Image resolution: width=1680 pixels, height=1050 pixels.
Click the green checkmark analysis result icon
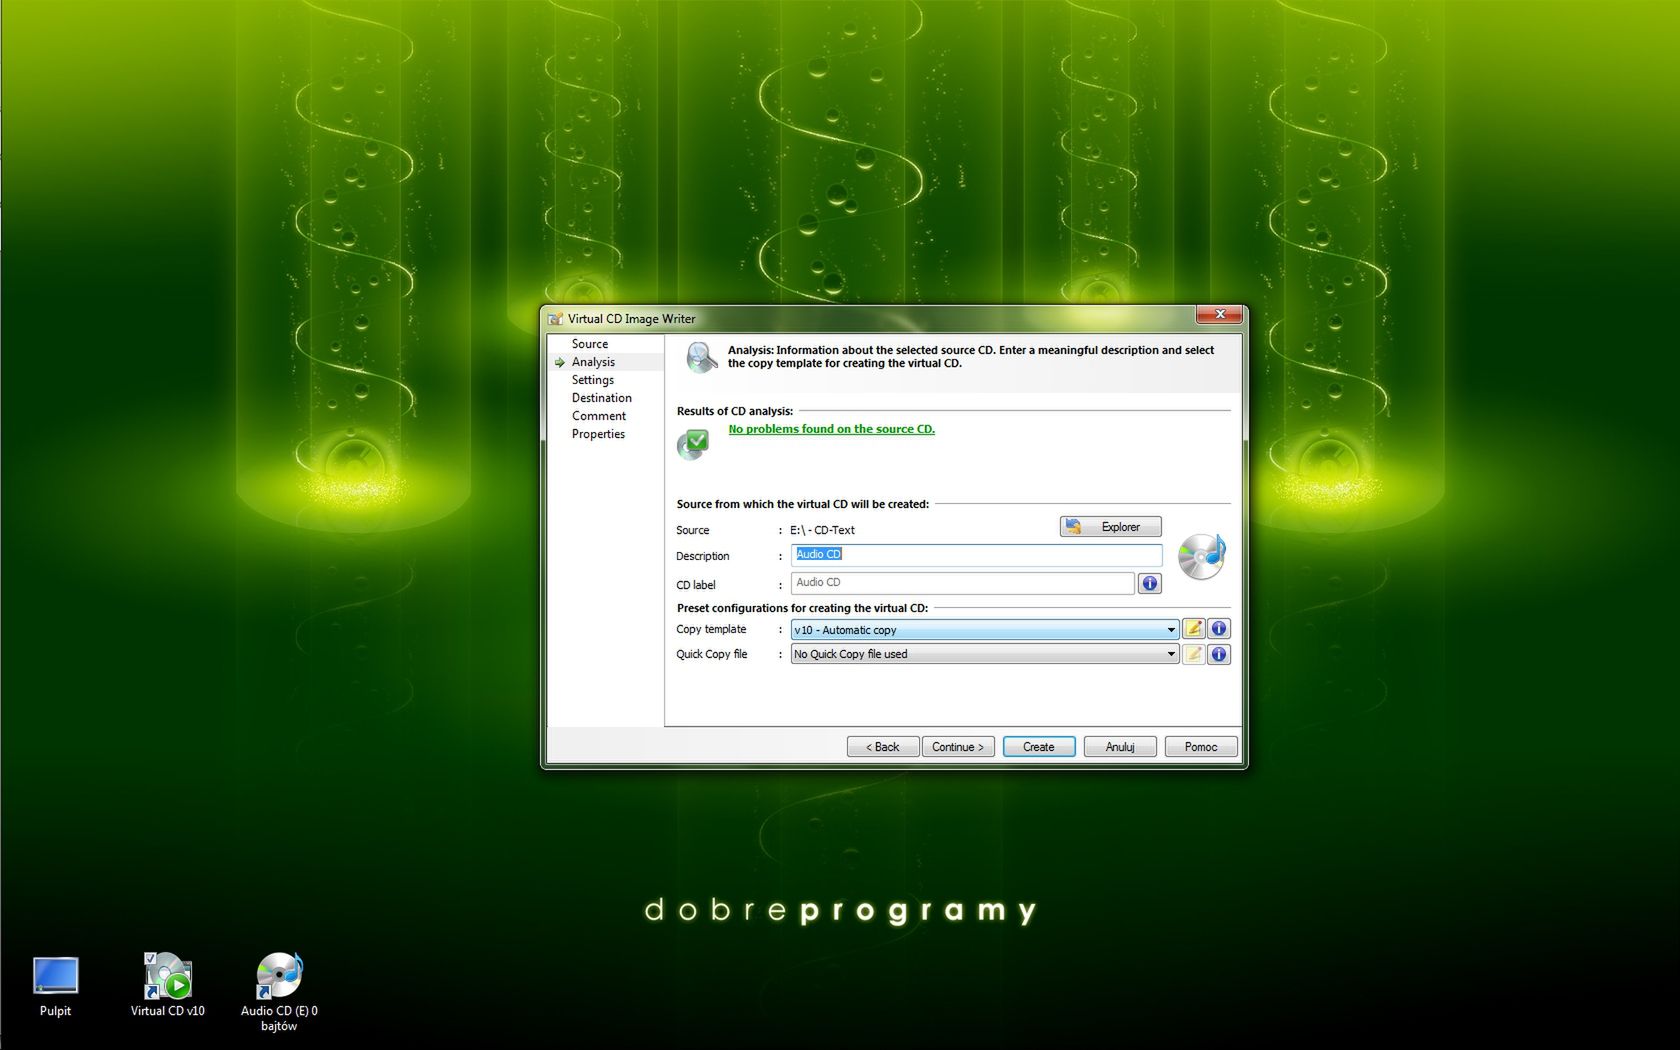(693, 444)
